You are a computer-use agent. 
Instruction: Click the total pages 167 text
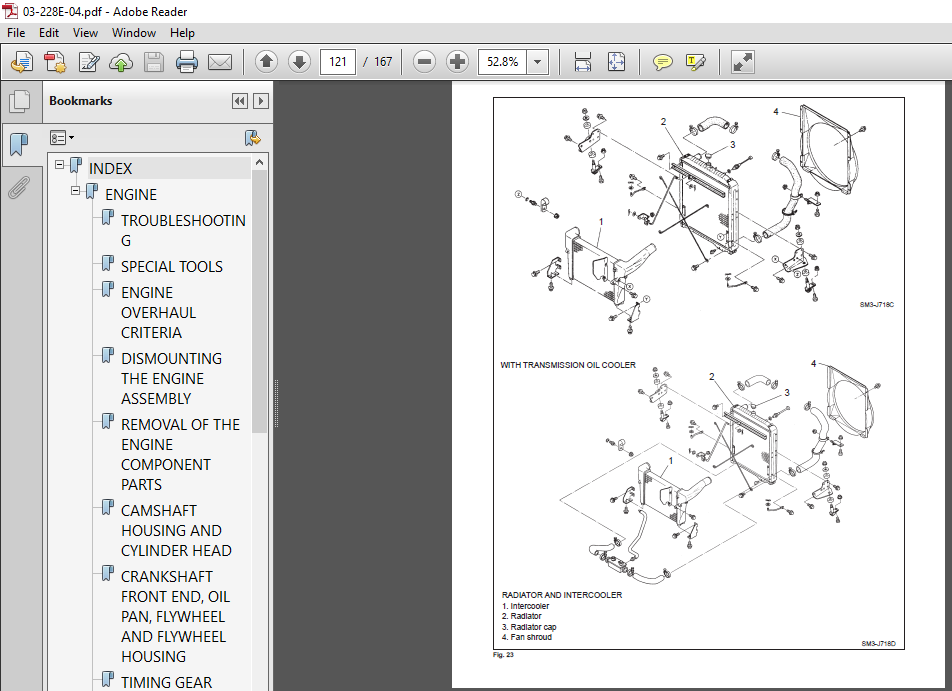click(383, 62)
